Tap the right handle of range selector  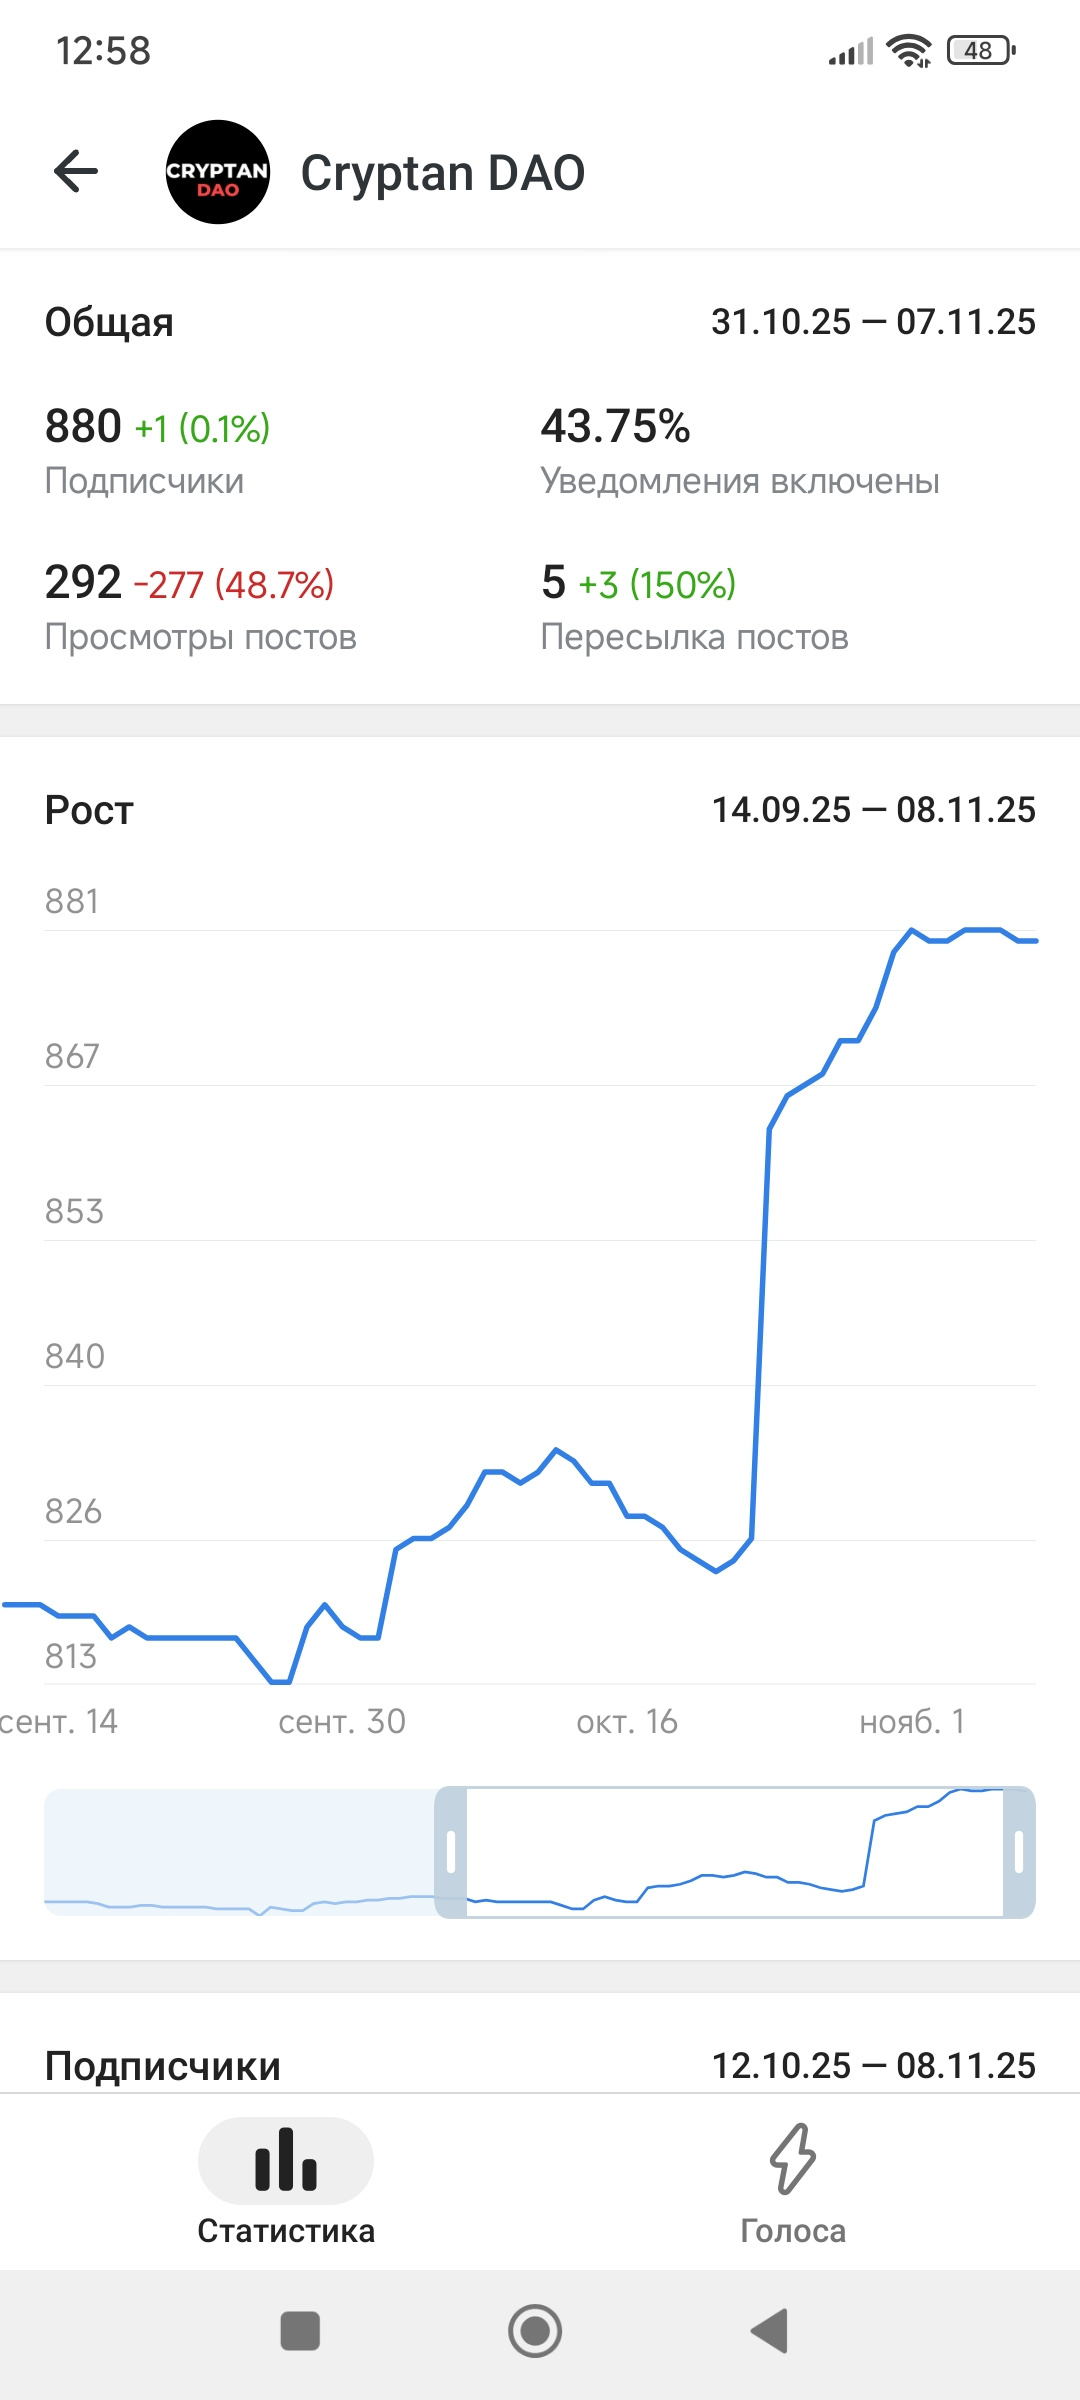pyautogui.click(x=1019, y=1852)
